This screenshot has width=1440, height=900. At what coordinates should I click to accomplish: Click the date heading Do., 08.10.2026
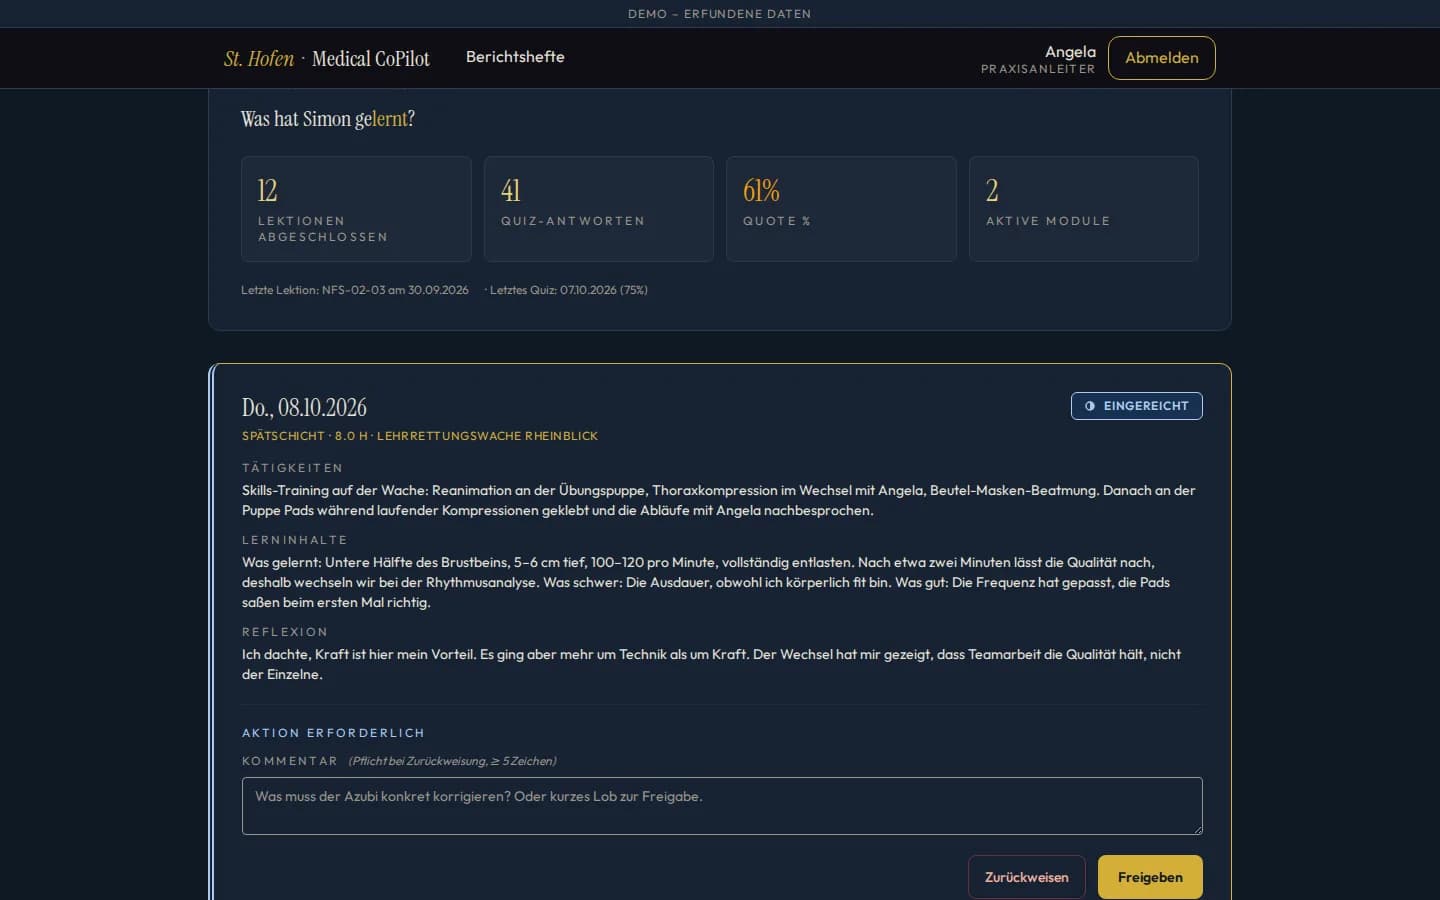304,408
